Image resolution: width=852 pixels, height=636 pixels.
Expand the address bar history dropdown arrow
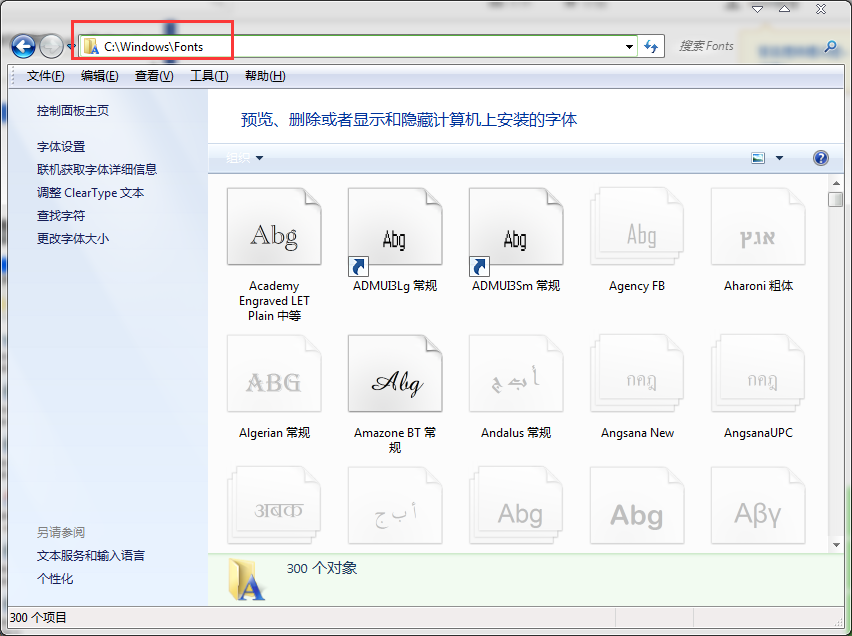[x=629, y=47]
